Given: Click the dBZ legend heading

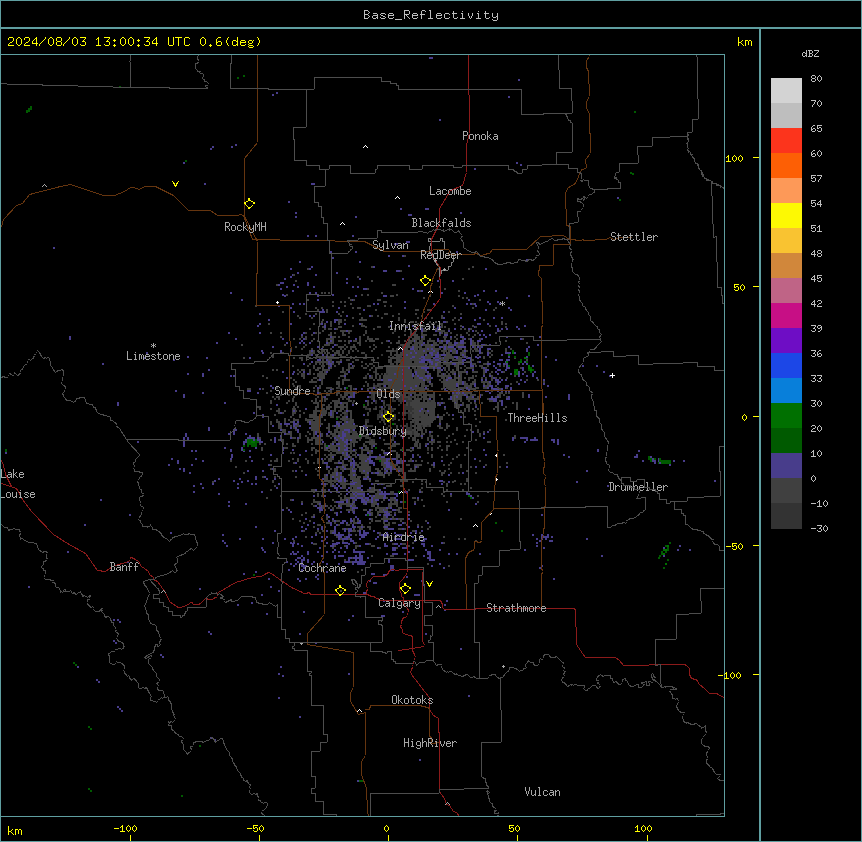Looking at the screenshot, I should (x=810, y=53).
